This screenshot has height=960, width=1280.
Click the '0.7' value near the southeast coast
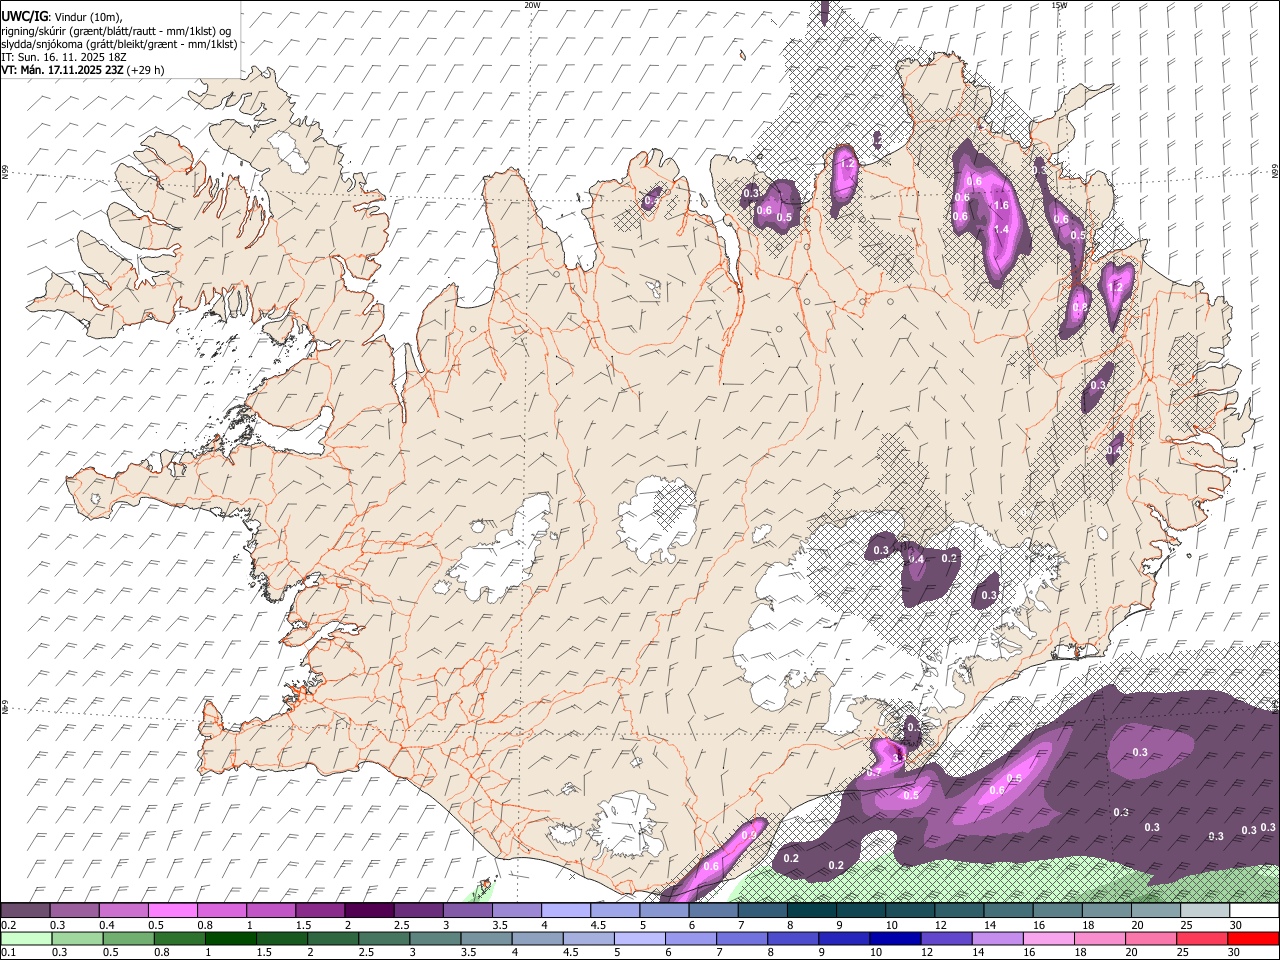(873, 773)
